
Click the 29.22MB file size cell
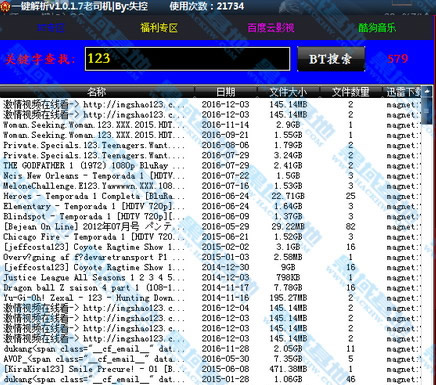[288, 227]
